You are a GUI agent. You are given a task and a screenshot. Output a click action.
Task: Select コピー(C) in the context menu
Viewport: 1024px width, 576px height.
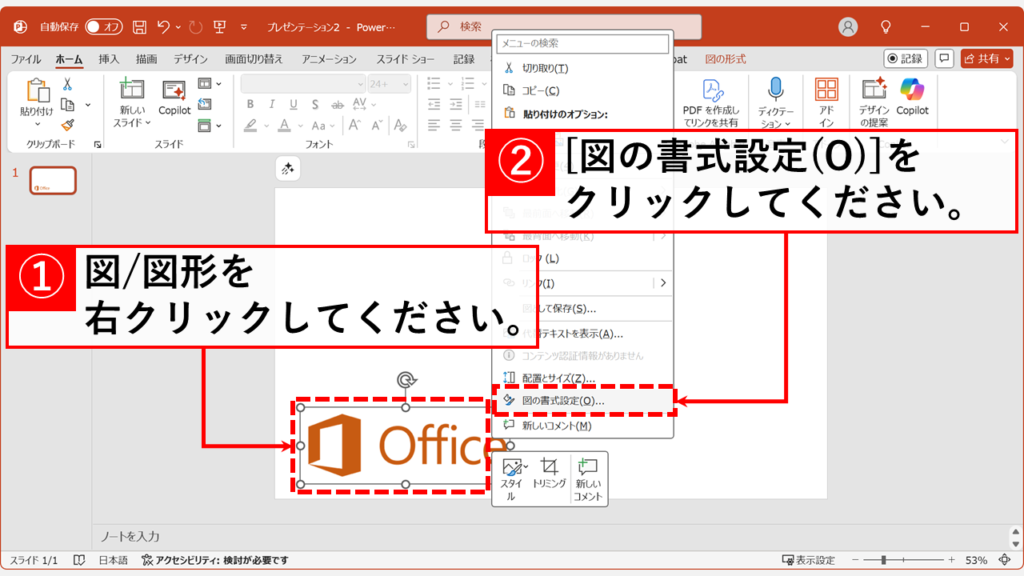583,91
